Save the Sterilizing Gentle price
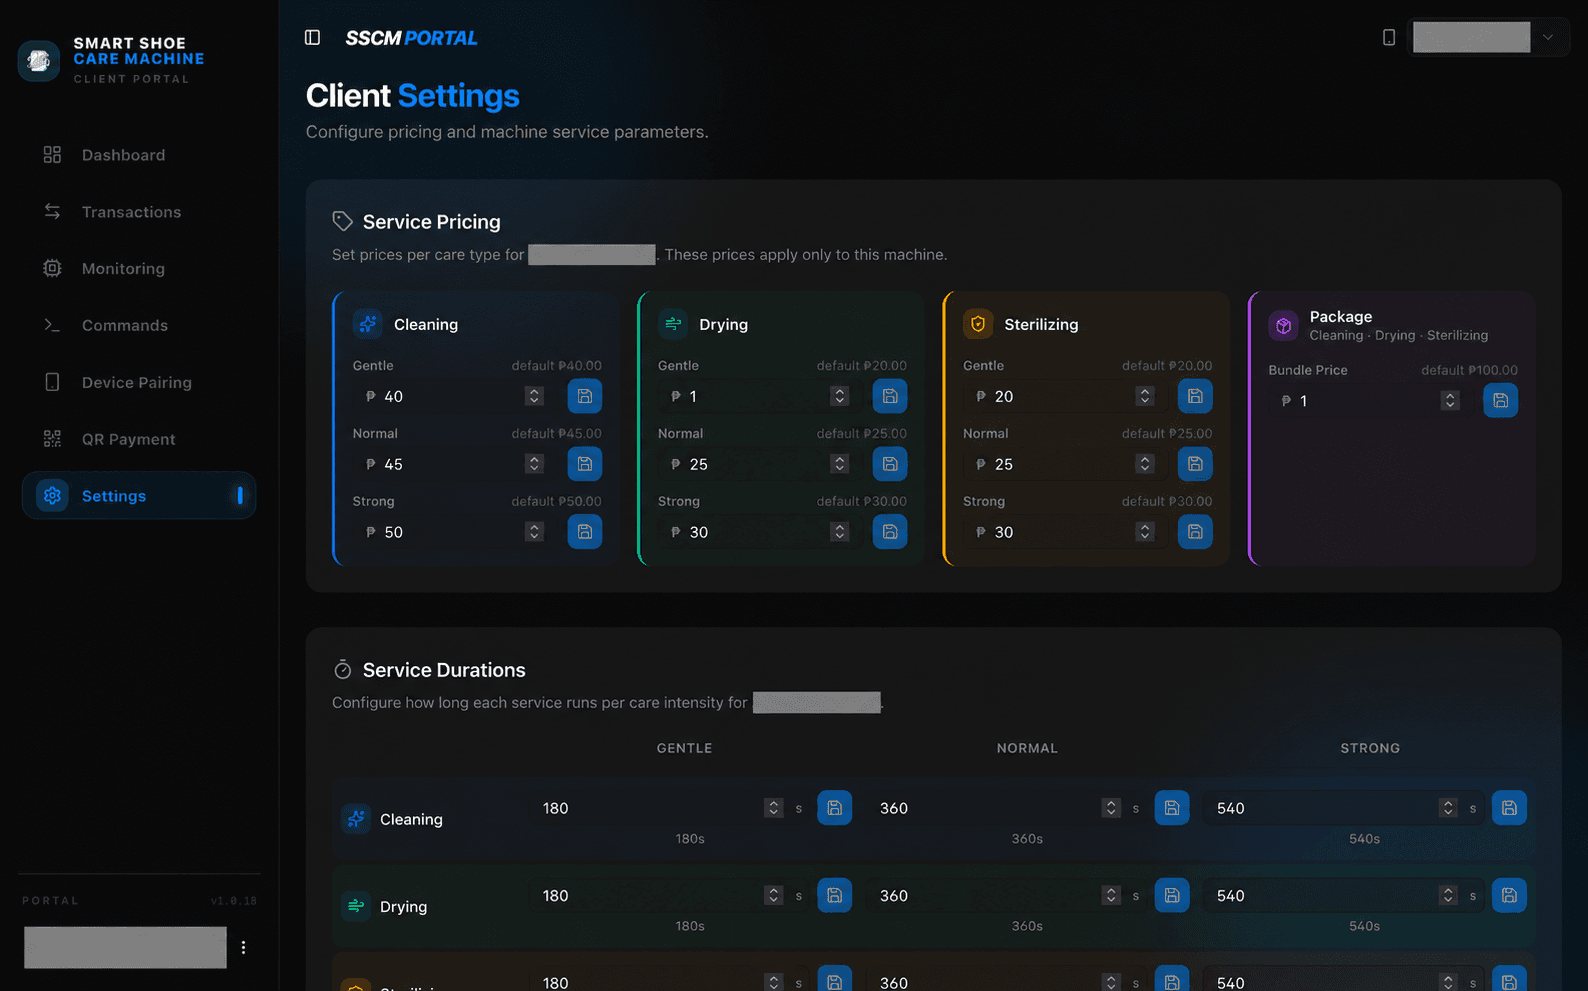 point(1195,396)
